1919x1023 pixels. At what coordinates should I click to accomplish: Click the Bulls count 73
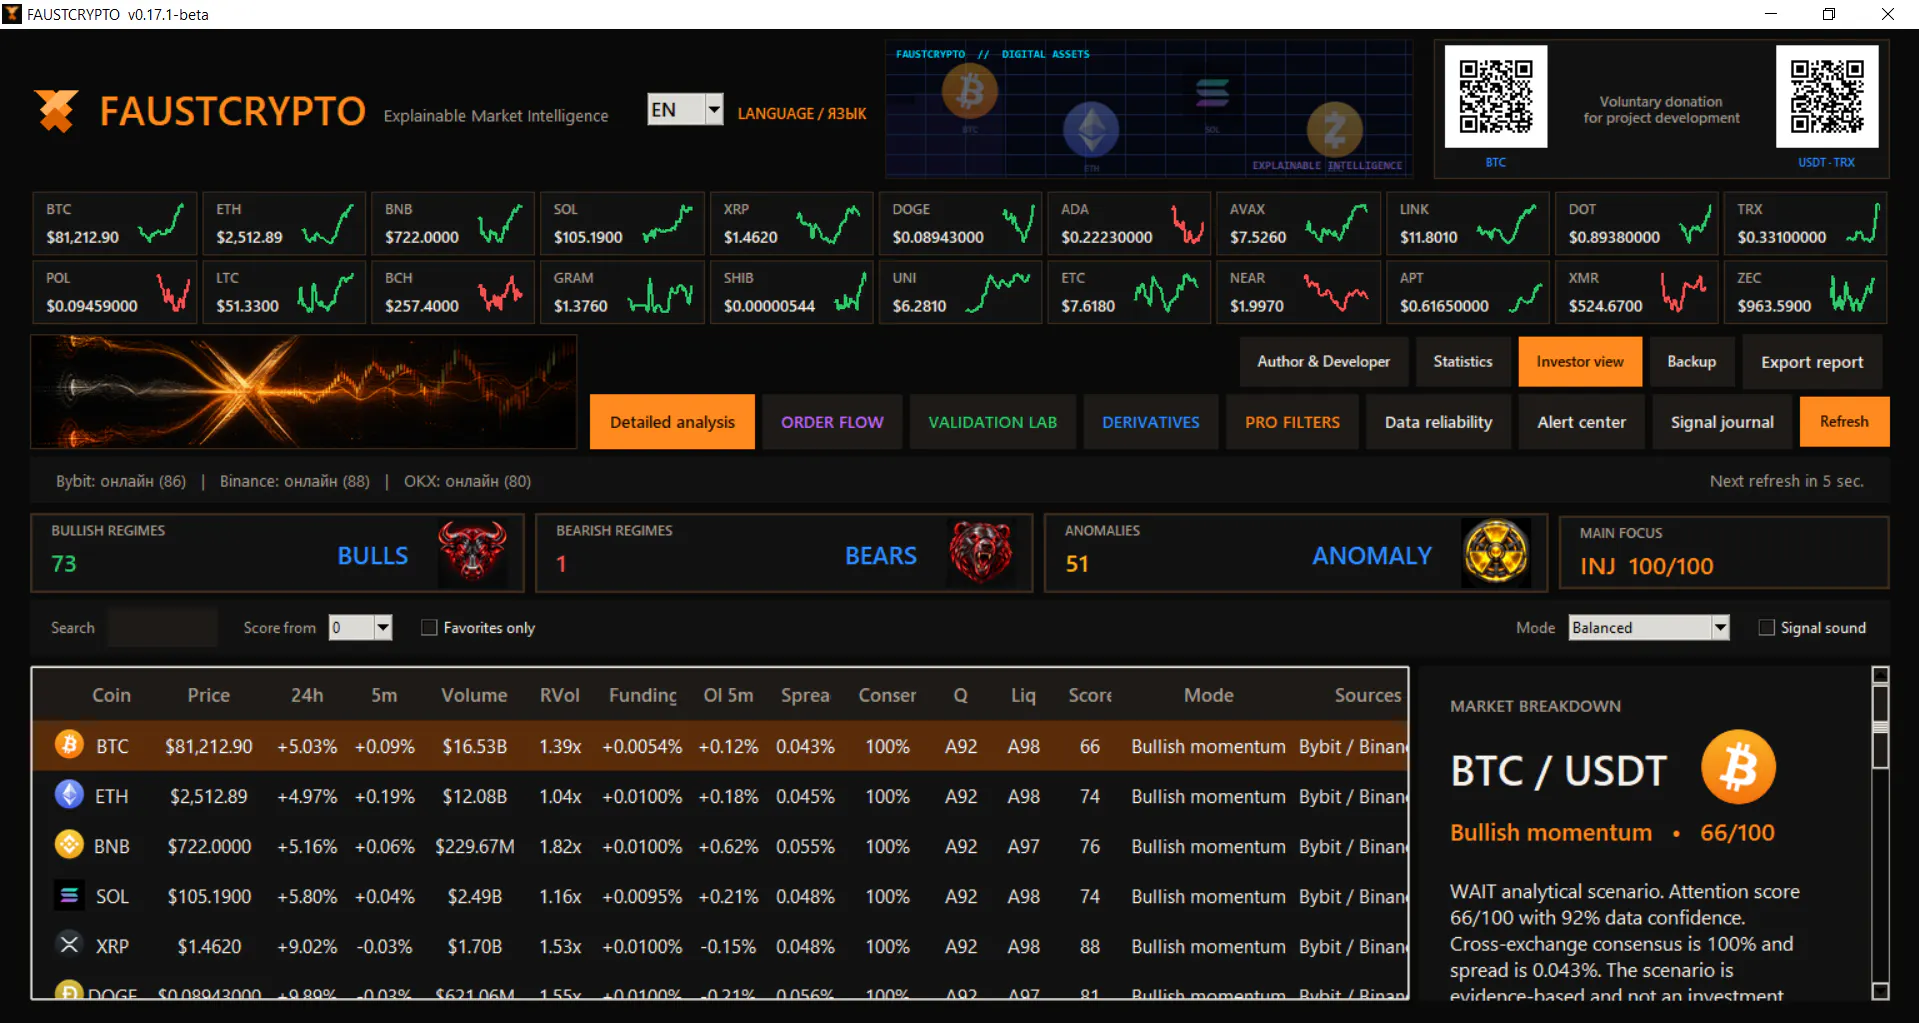(x=64, y=564)
